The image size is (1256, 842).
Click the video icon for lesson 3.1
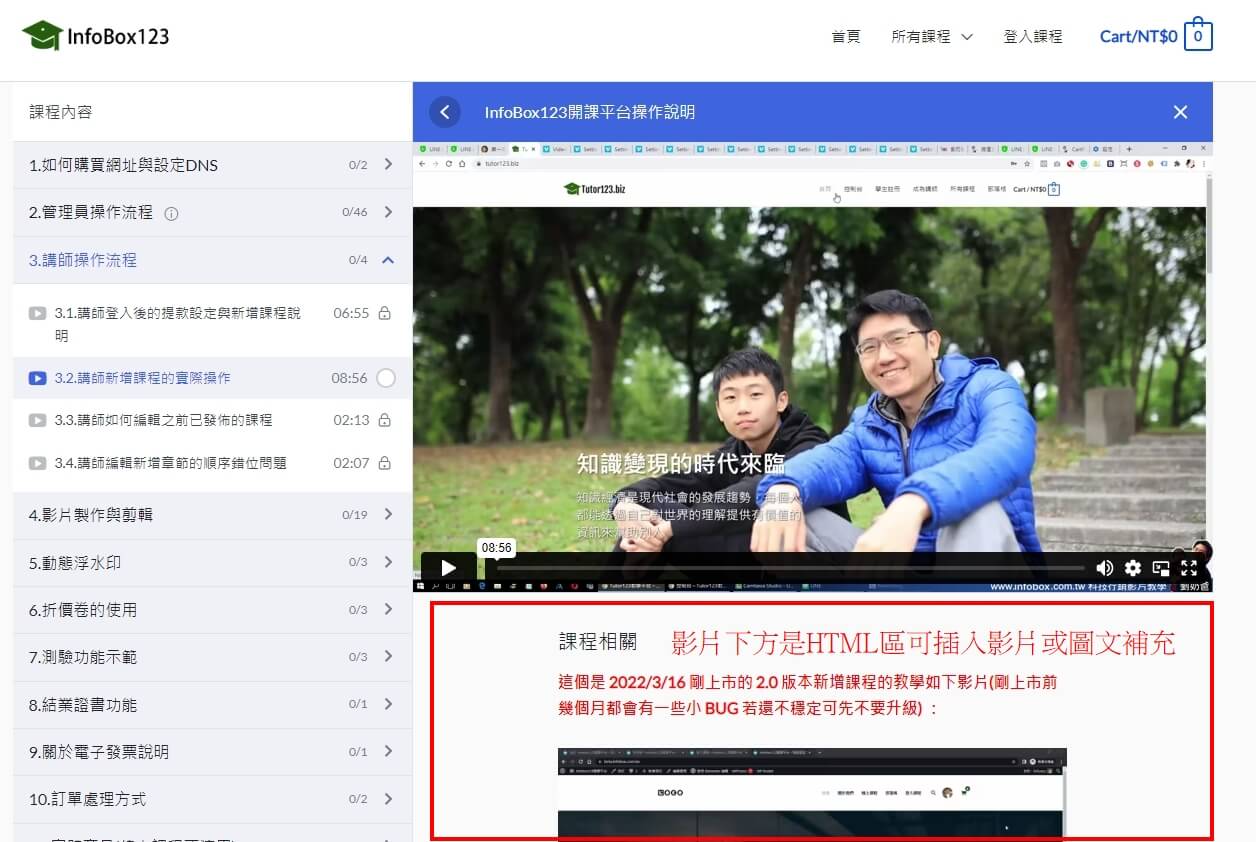pos(37,313)
